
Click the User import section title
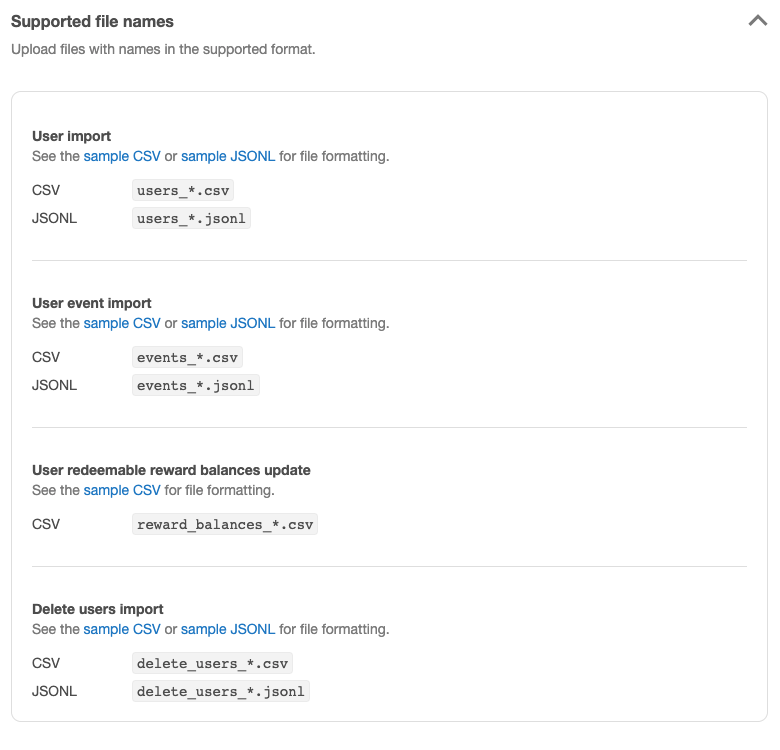point(71,136)
